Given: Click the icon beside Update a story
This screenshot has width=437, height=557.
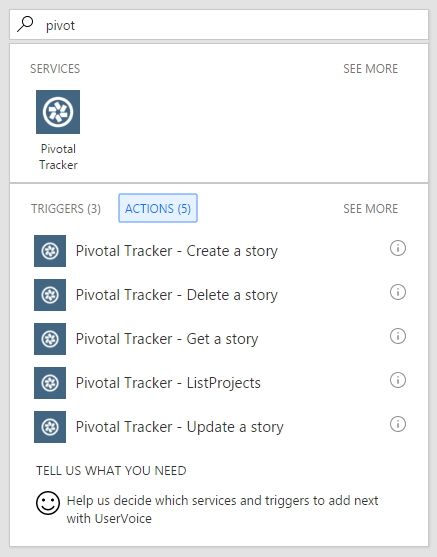Looking at the screenshot, I should (50, 427).
